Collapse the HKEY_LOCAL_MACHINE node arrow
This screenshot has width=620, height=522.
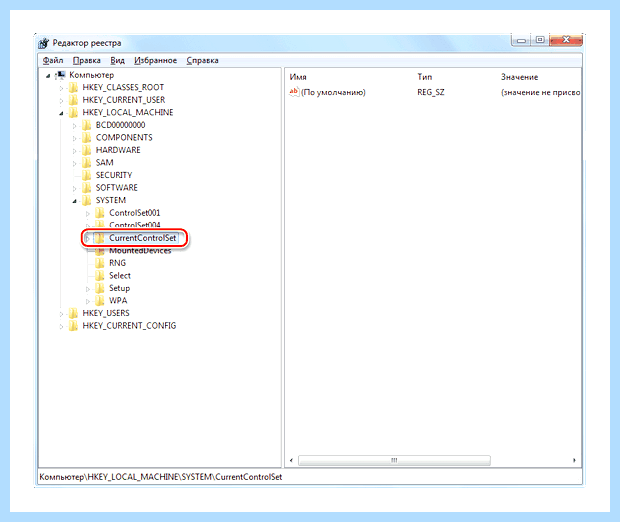click(61, 113)
